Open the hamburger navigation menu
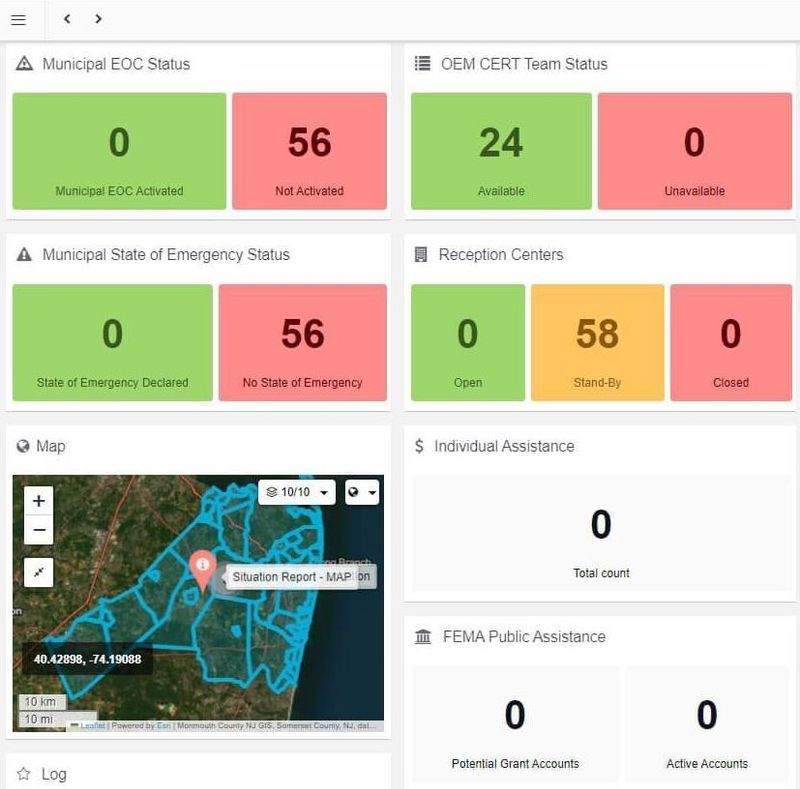The image size is (800, 789). point(18,18)
